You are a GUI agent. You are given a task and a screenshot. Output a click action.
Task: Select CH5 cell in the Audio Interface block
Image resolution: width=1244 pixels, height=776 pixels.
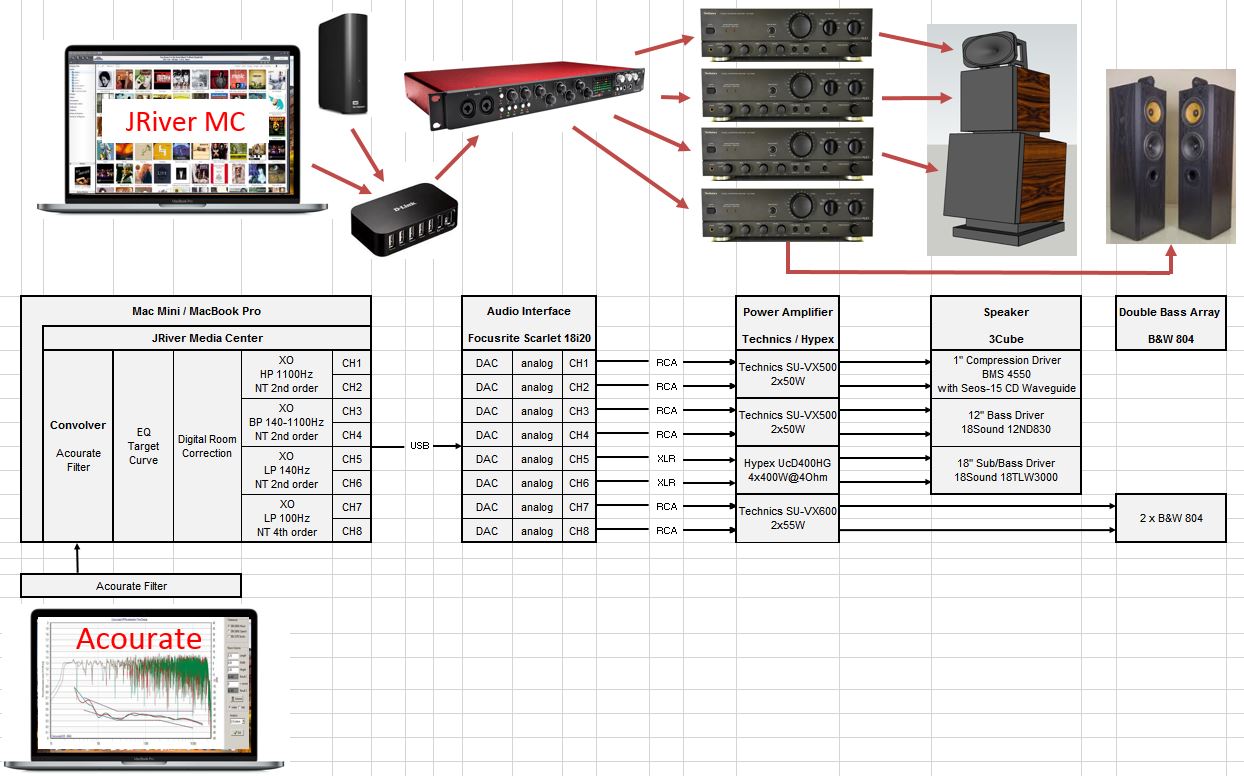579,458
